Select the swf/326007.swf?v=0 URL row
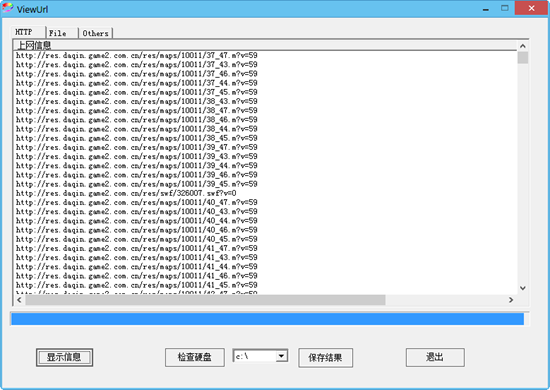Screen dimensions: 550x390 click(x=126, y=193)
